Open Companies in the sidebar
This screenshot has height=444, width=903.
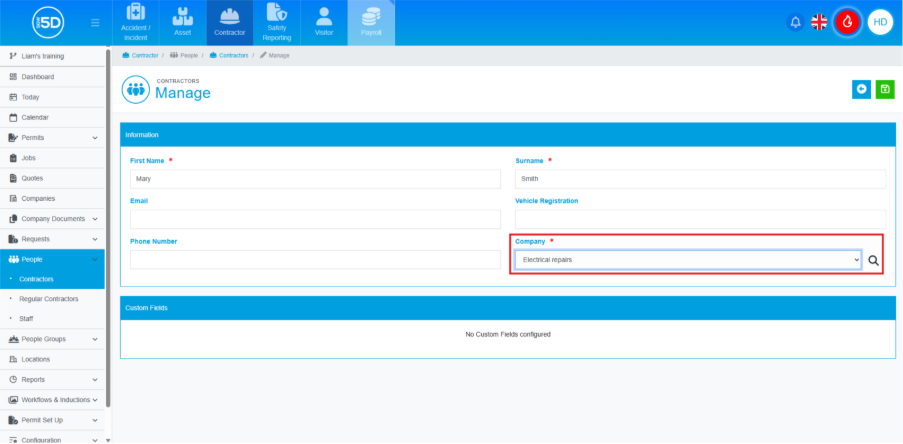coord(52,198)
